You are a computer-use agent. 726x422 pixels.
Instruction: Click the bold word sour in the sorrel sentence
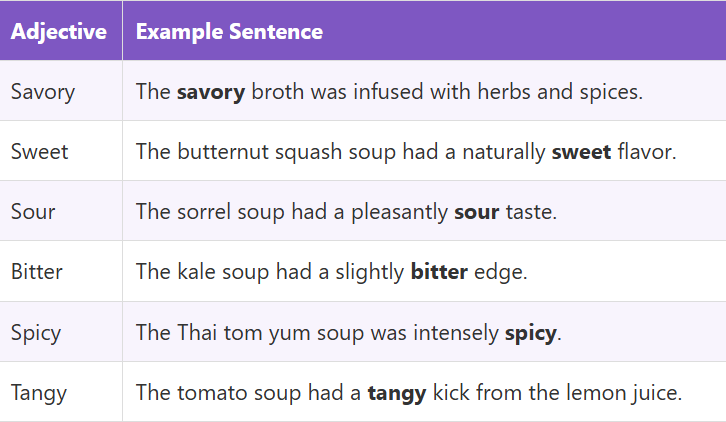[475, 212]
